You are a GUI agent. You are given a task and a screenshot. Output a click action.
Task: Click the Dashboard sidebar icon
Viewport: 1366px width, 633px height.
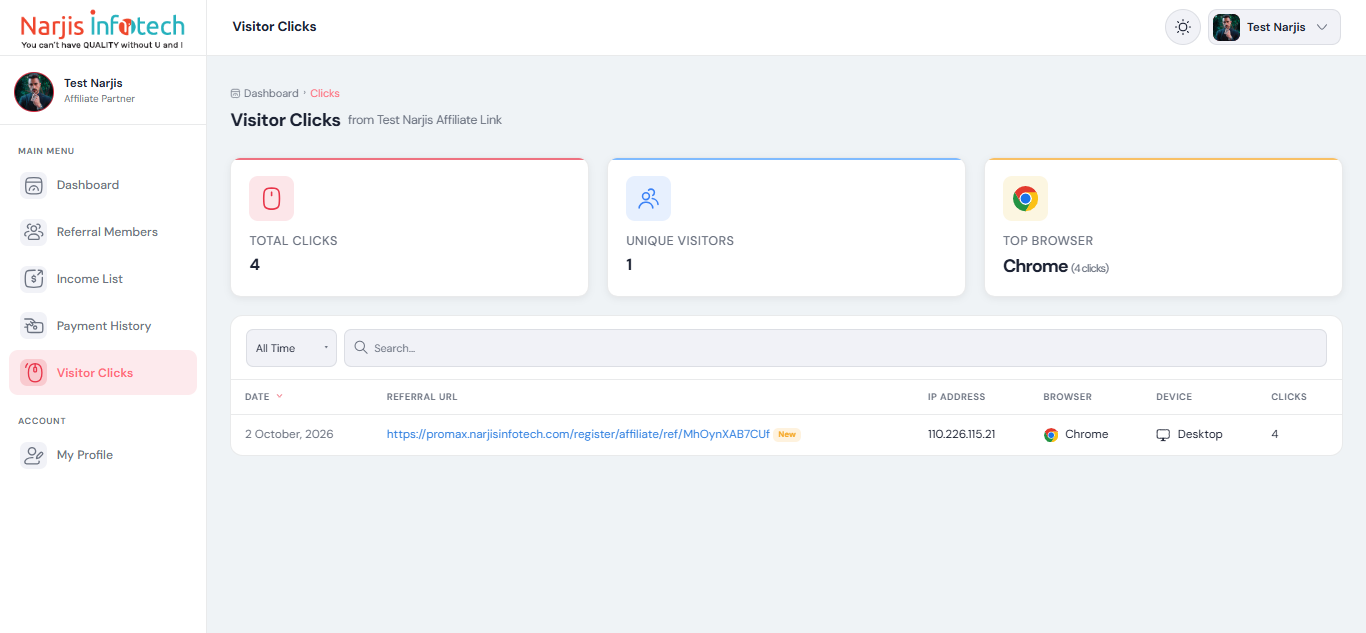tap(34, 185)
